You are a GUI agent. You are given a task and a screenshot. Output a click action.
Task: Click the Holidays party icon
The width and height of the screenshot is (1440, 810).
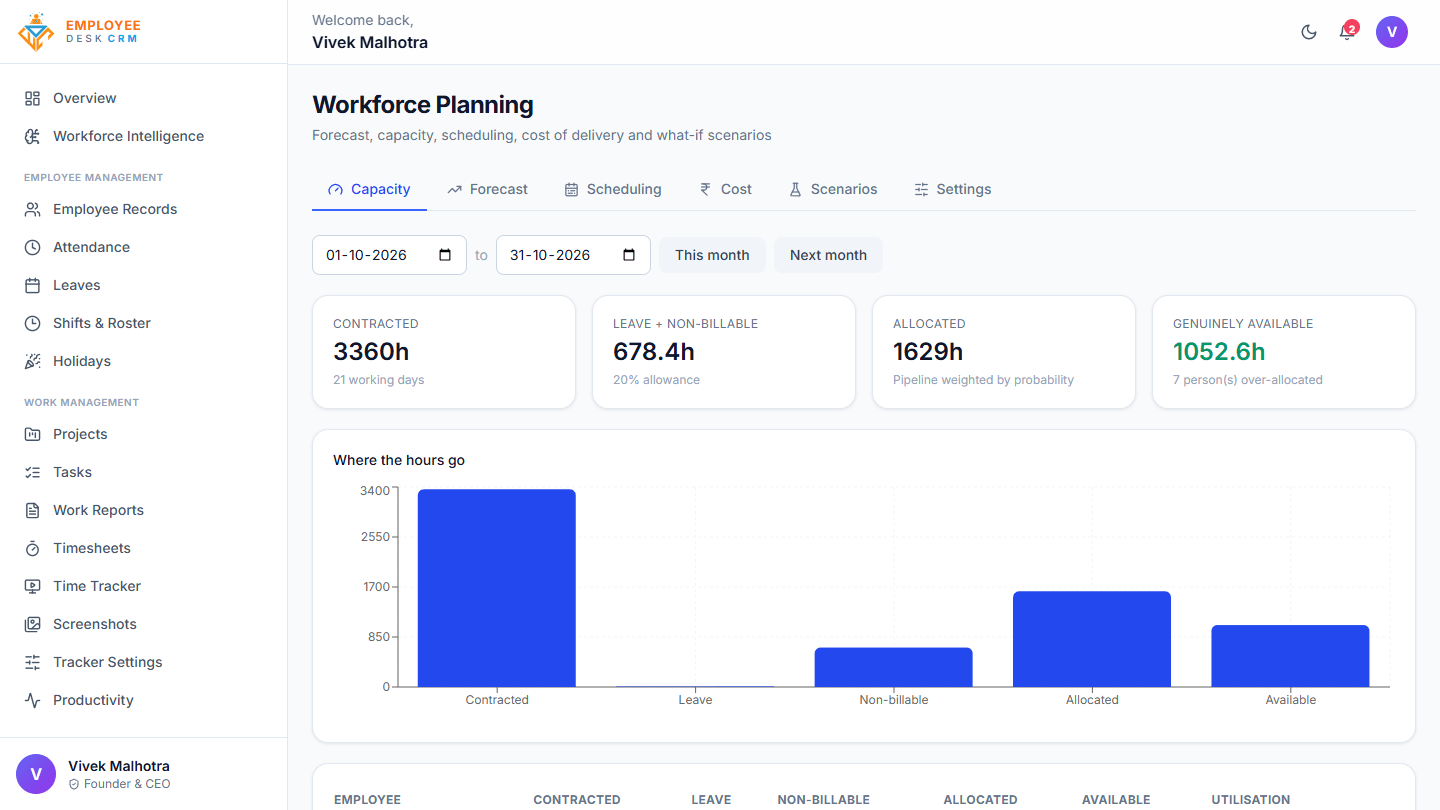(x=33, y=361)
